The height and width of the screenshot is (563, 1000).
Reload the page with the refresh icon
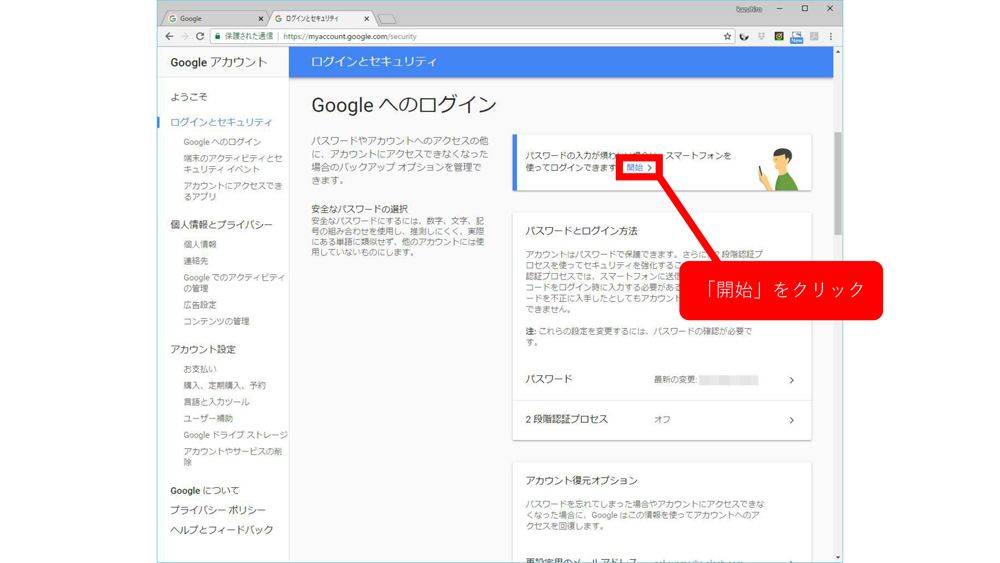click(200, 36)
